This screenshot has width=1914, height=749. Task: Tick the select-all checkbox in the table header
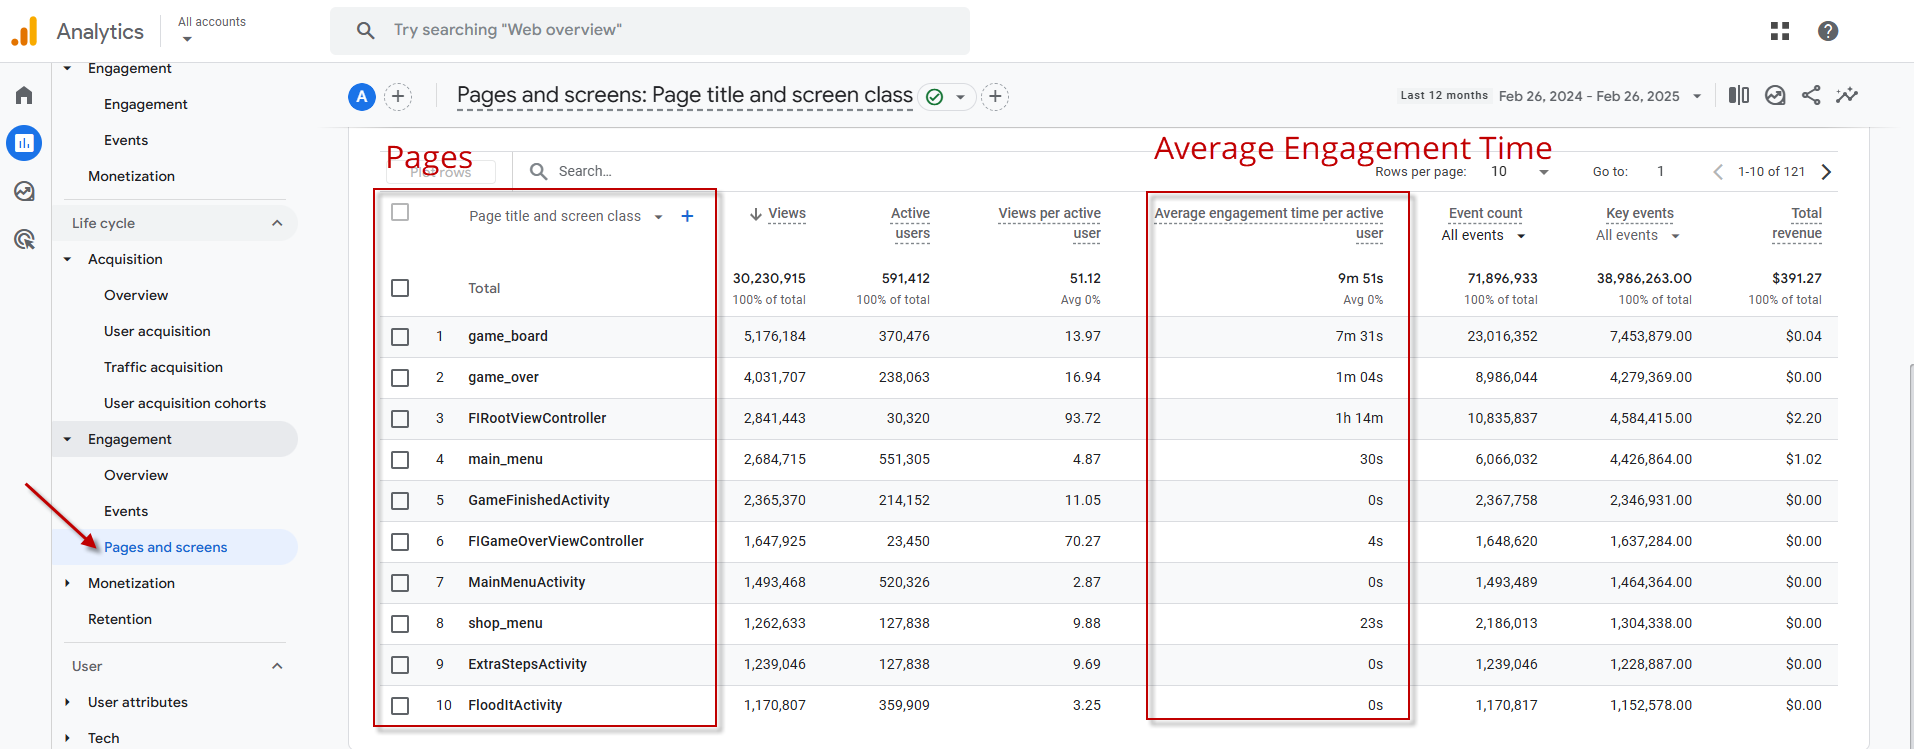[x=400, y=212]
